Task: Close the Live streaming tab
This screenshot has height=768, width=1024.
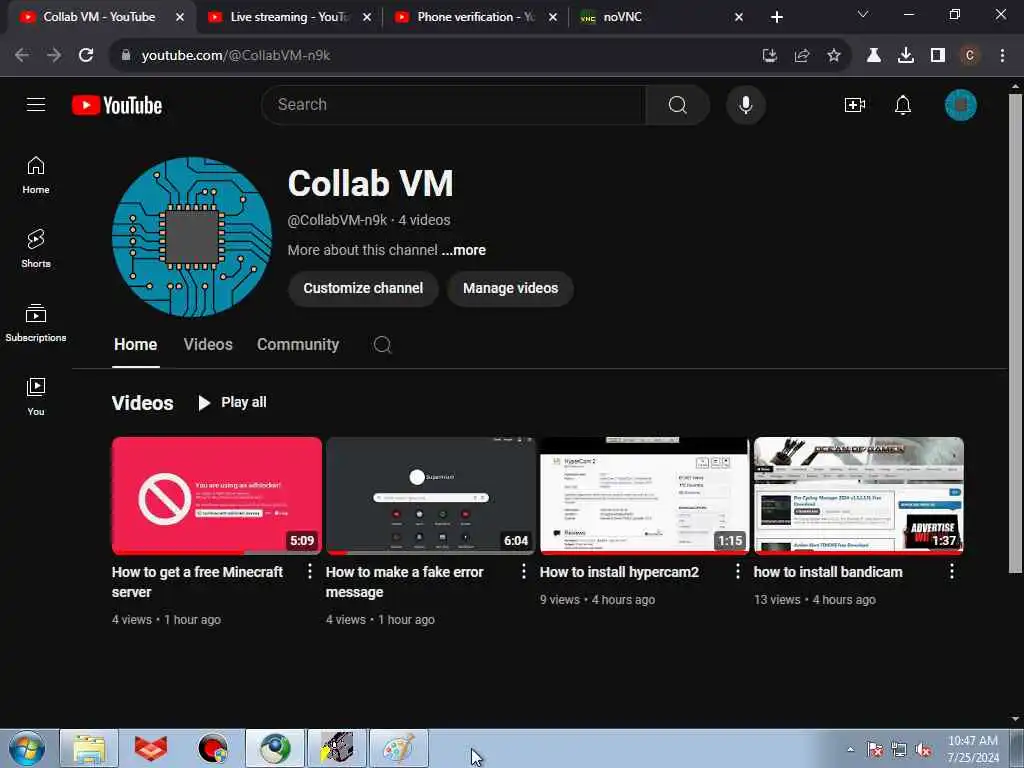Action: [x=367, y=17]
